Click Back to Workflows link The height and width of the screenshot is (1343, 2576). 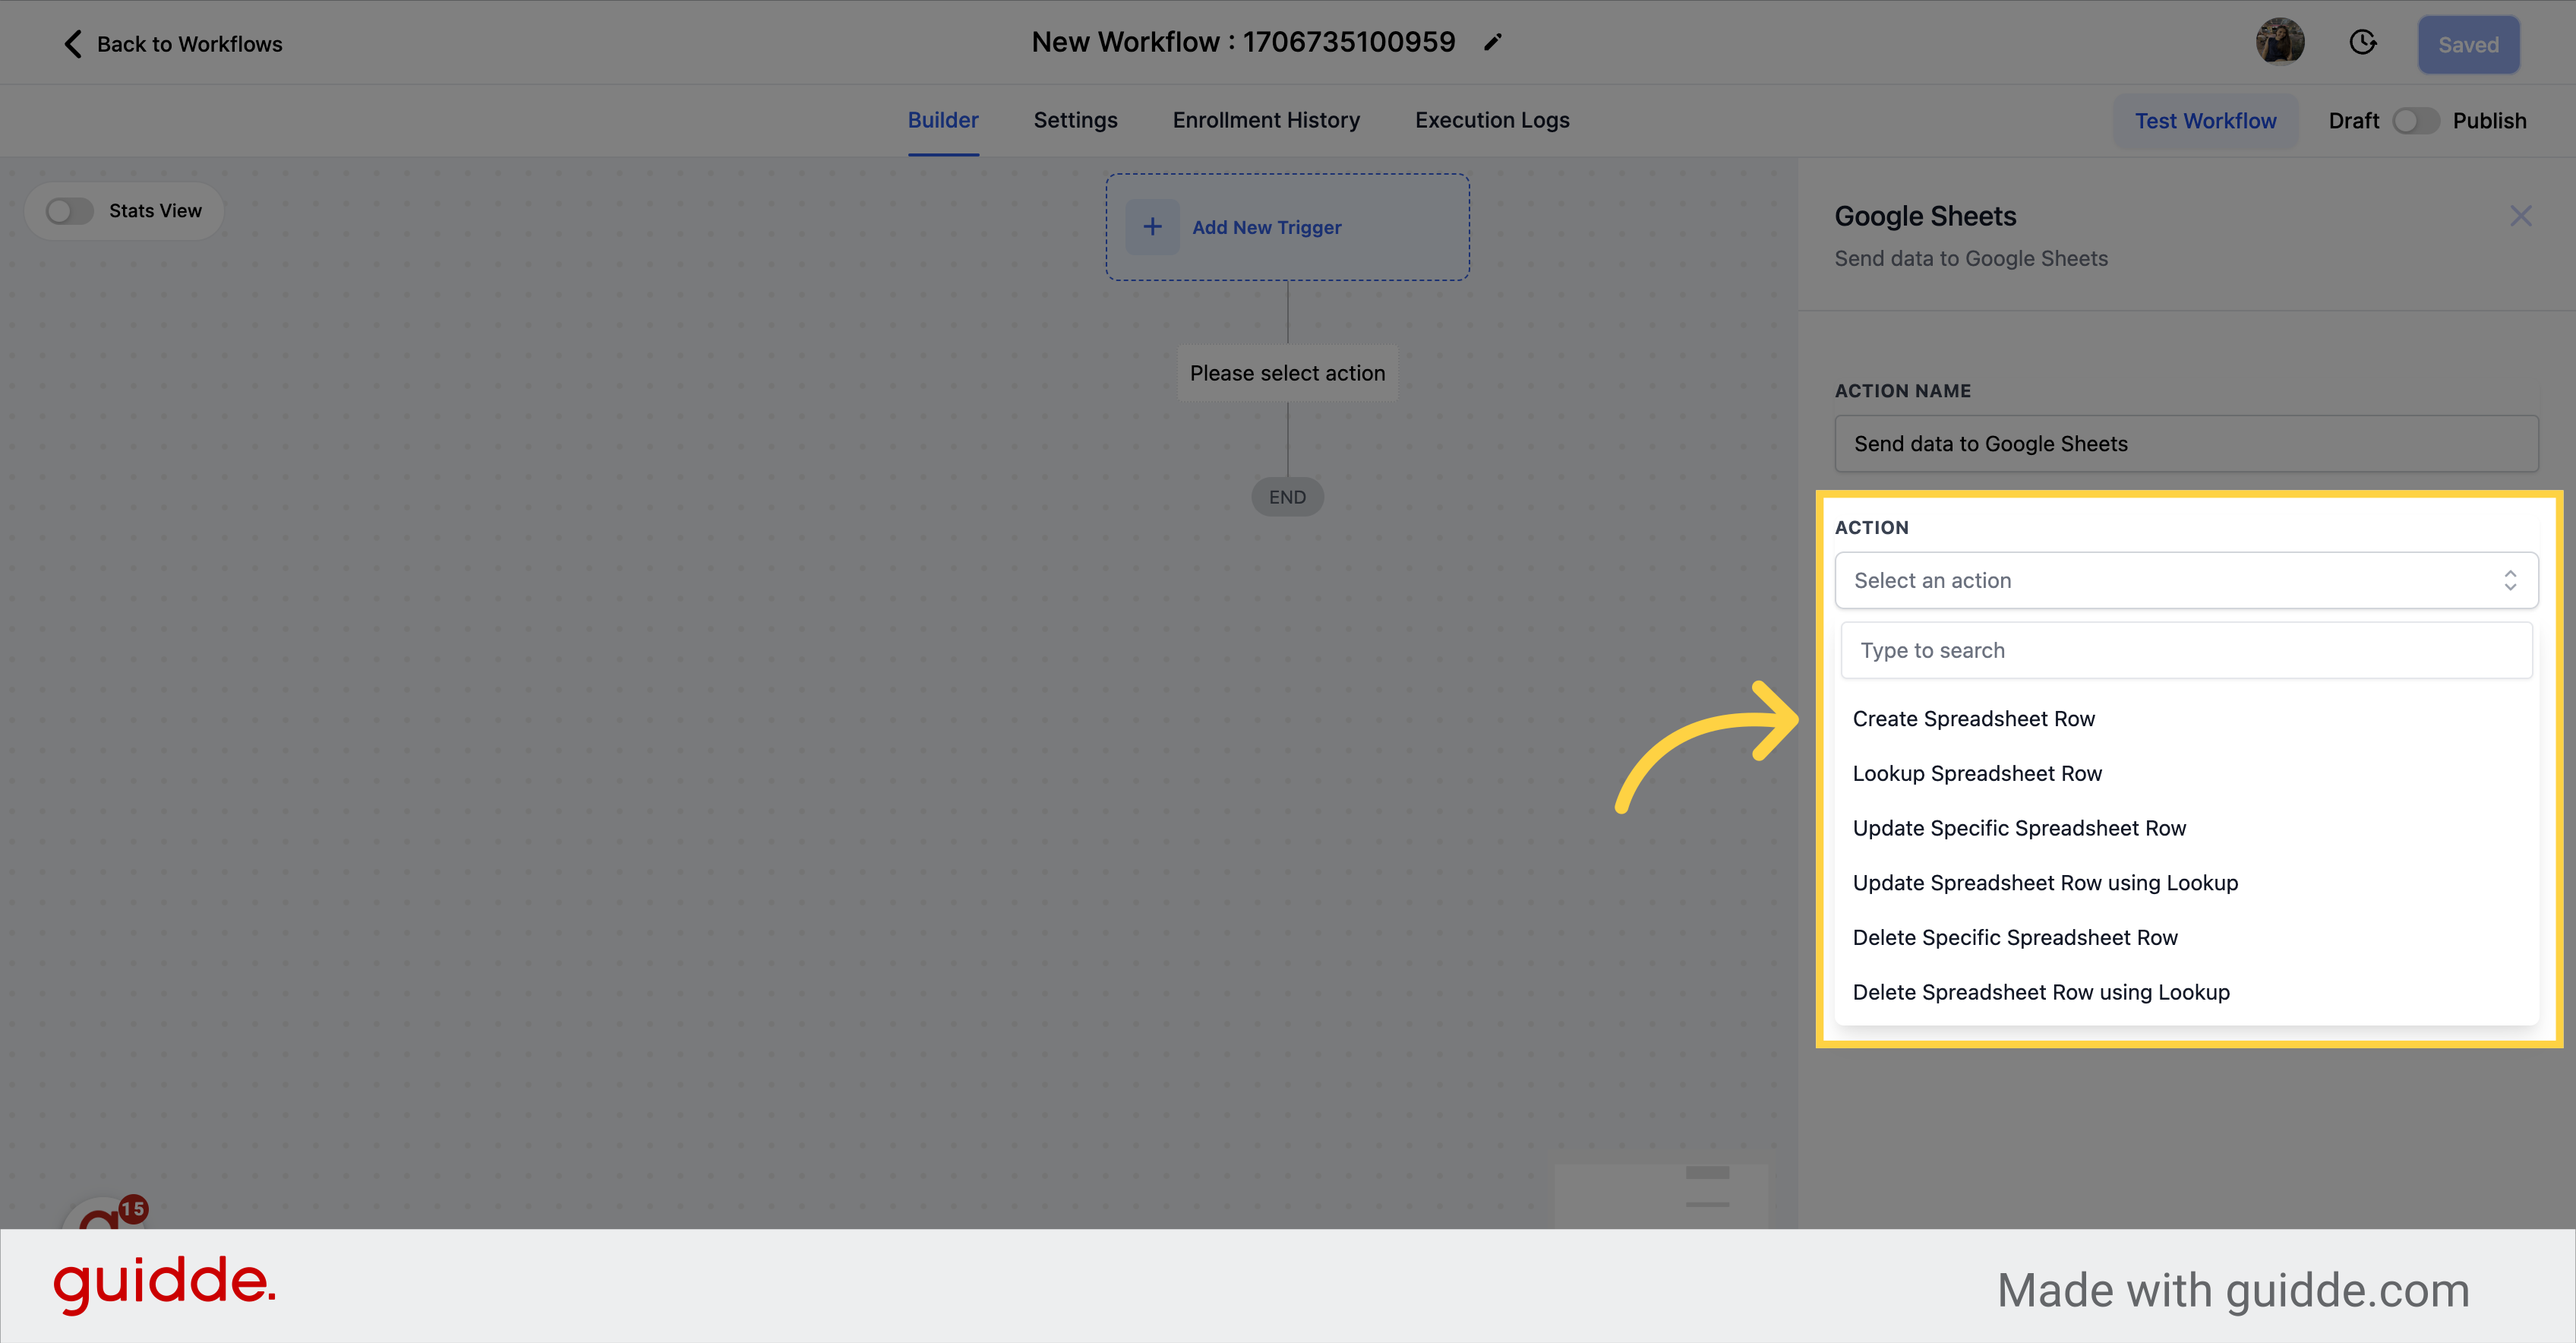[189, 44]
